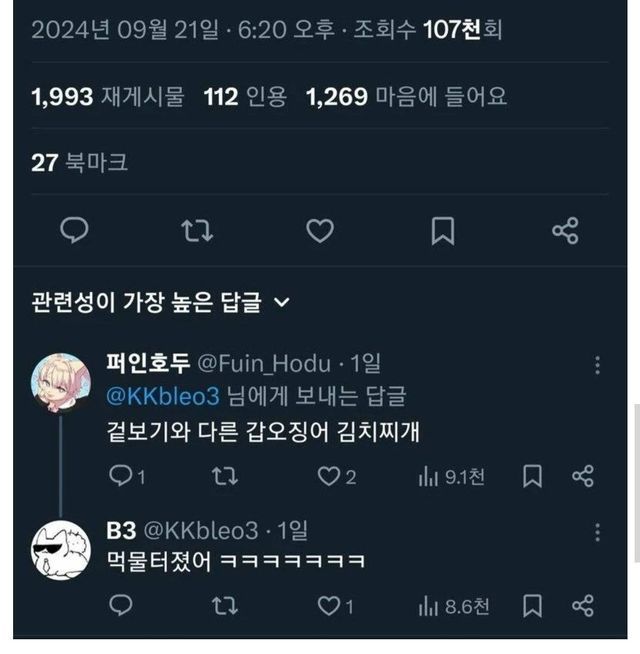View the 1,269 likes list

406,97
